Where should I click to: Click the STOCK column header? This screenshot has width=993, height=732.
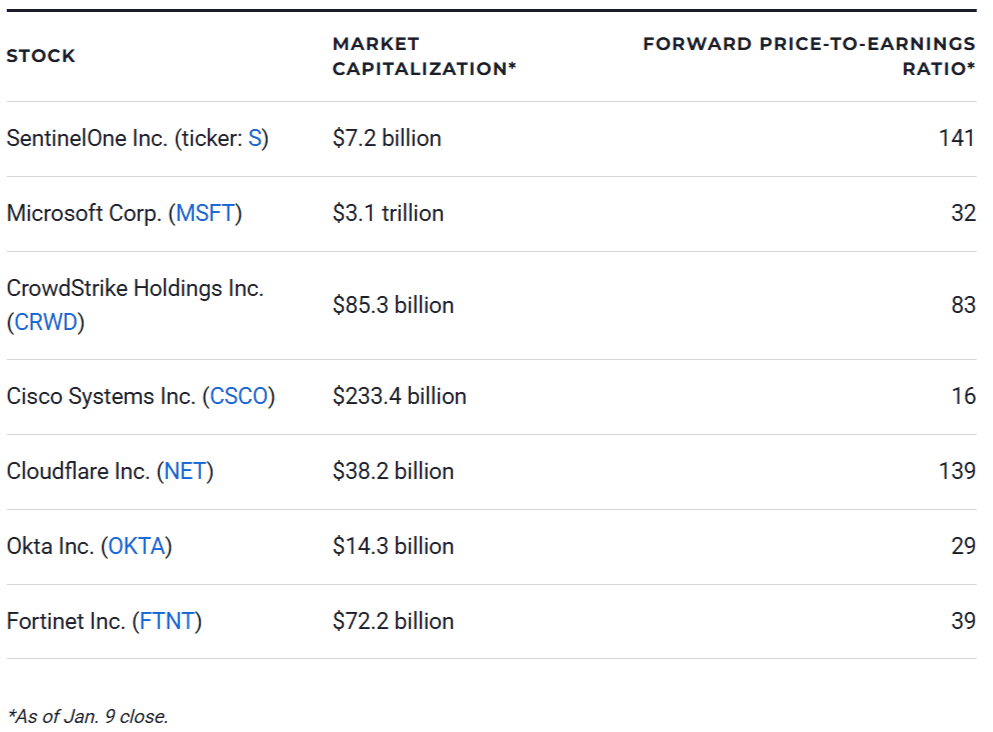pos(41,56)
